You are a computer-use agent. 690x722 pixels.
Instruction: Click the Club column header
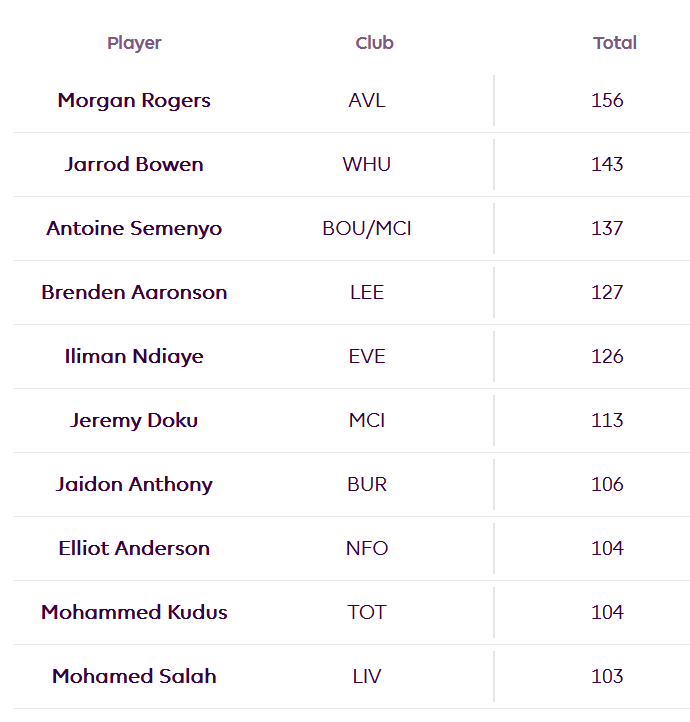[374, 43]
